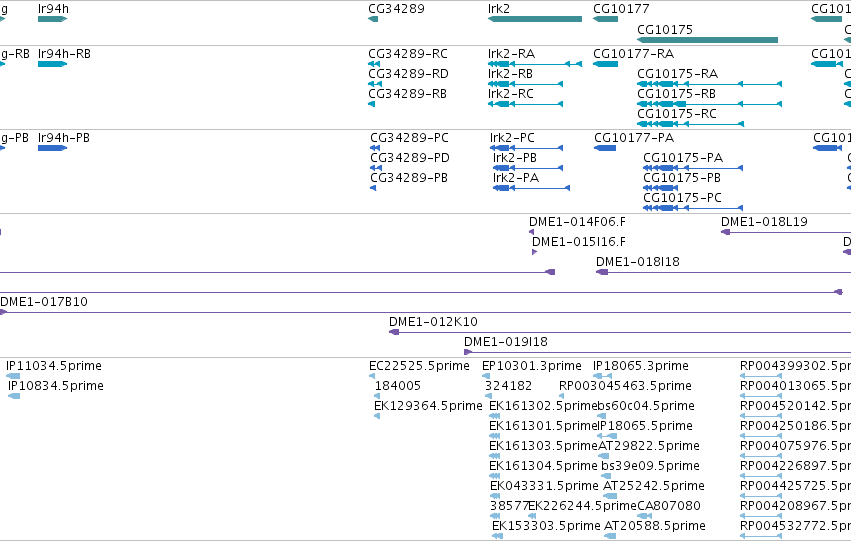Open EST bs39e09.5prime
This screenshot has width=851, height=541.
click(x=650, y=467)
